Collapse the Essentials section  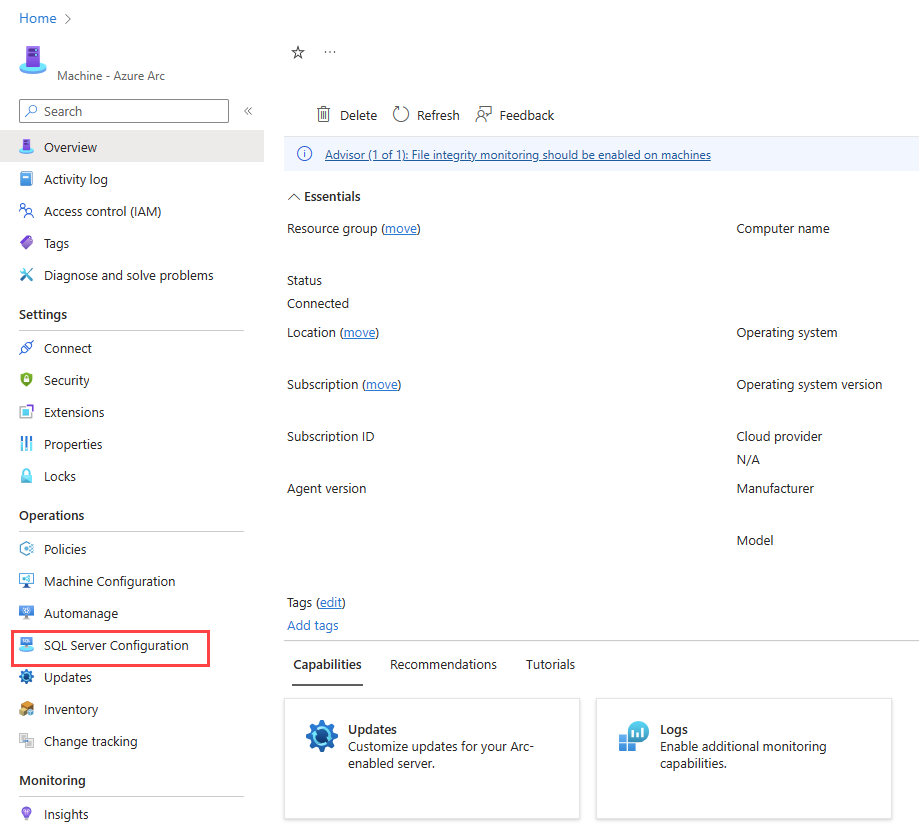click(x=294, y=197)
